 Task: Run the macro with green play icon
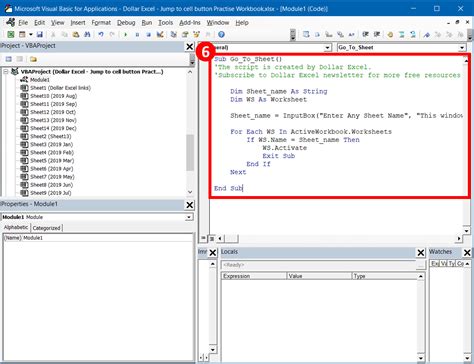tap(126, 34)
